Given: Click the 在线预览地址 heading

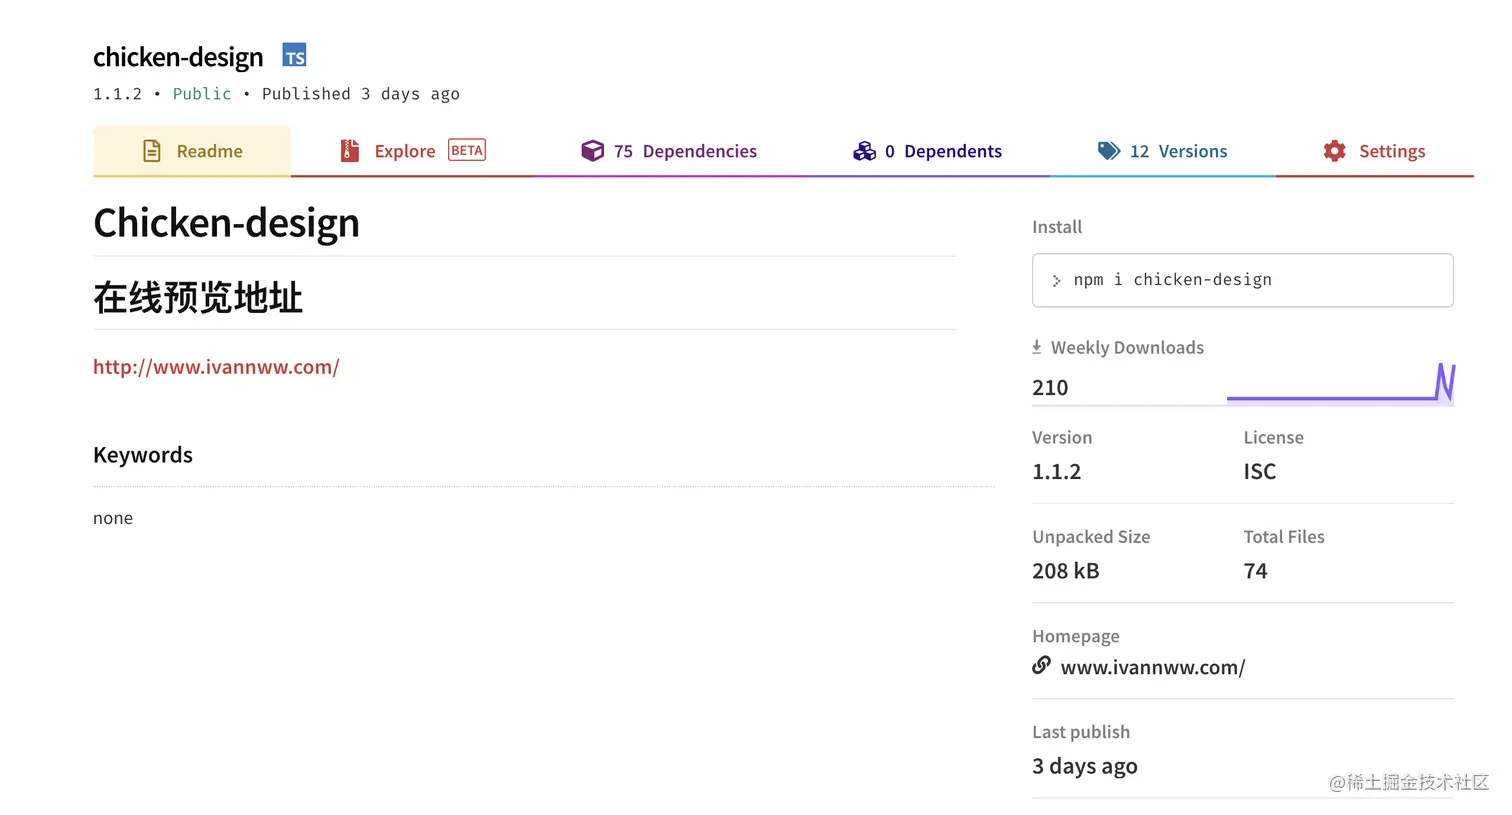Looking at the screenshot, I should (198, 297).
